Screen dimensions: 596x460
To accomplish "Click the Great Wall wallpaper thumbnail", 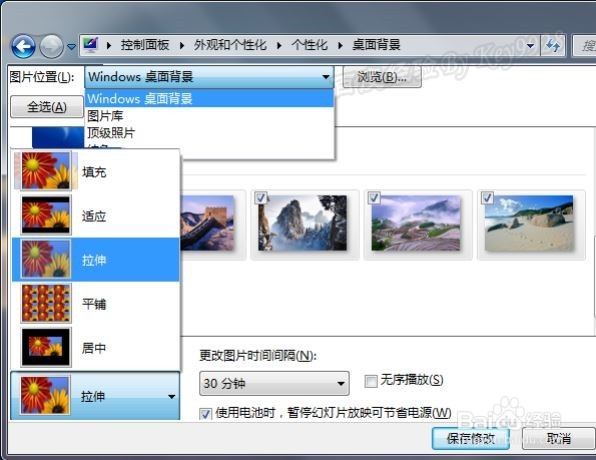I will coord(207,224).
